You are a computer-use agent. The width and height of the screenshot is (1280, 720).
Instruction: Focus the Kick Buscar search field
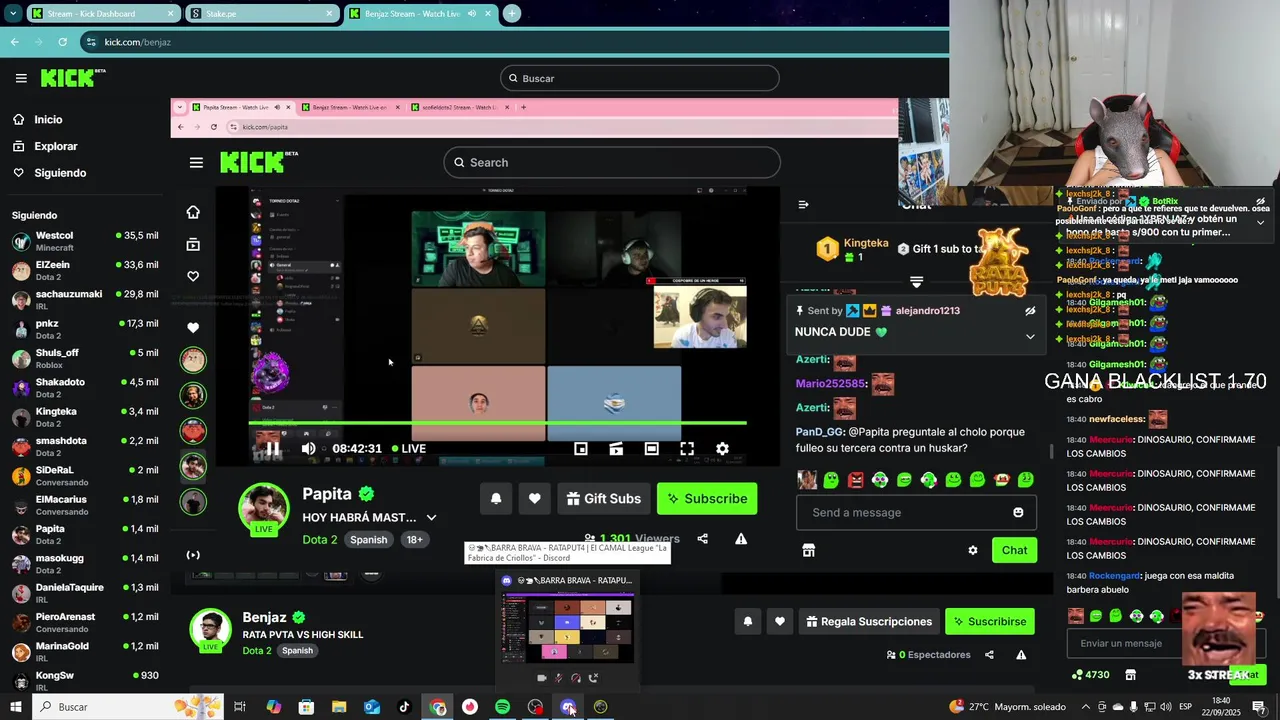point(640,78)
